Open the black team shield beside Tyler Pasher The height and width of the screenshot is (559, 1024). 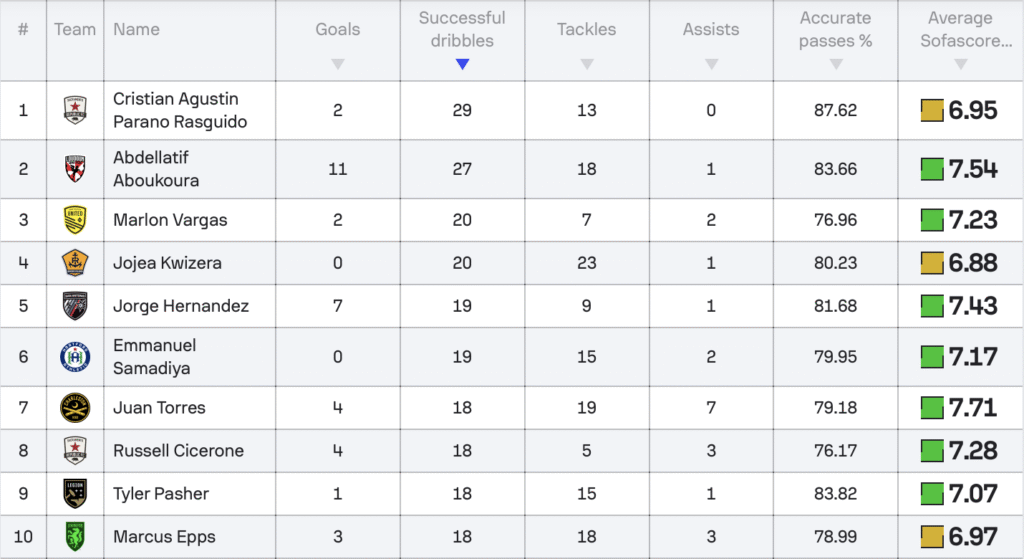pos(75,493)
